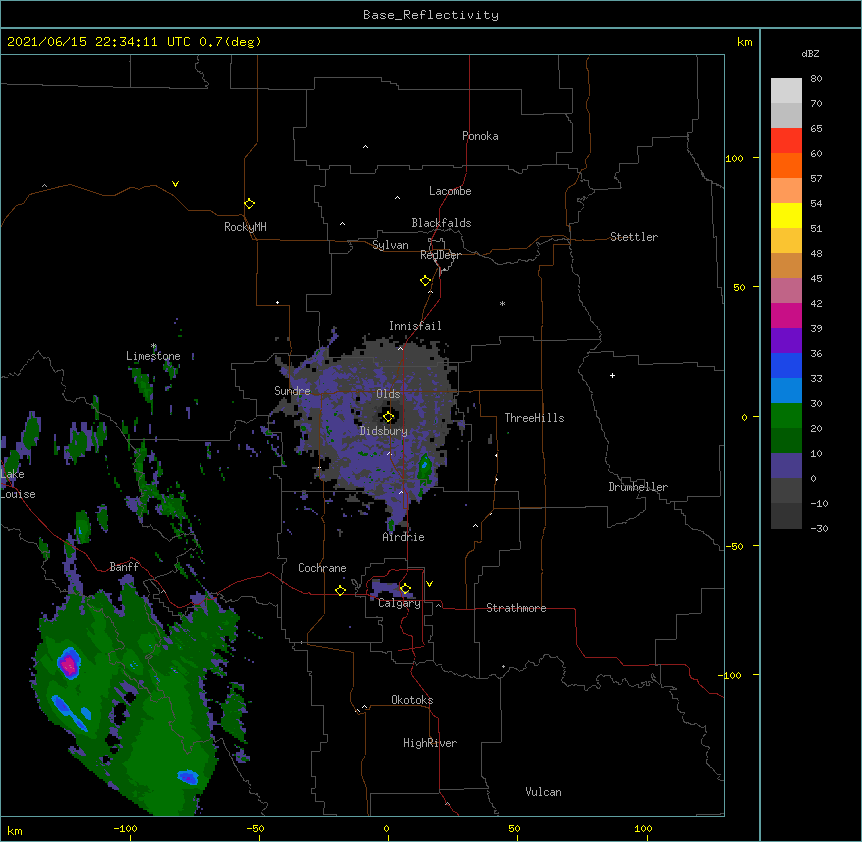
Task: Click the asterisk marker above Limestone label
Action: [154, 346]
